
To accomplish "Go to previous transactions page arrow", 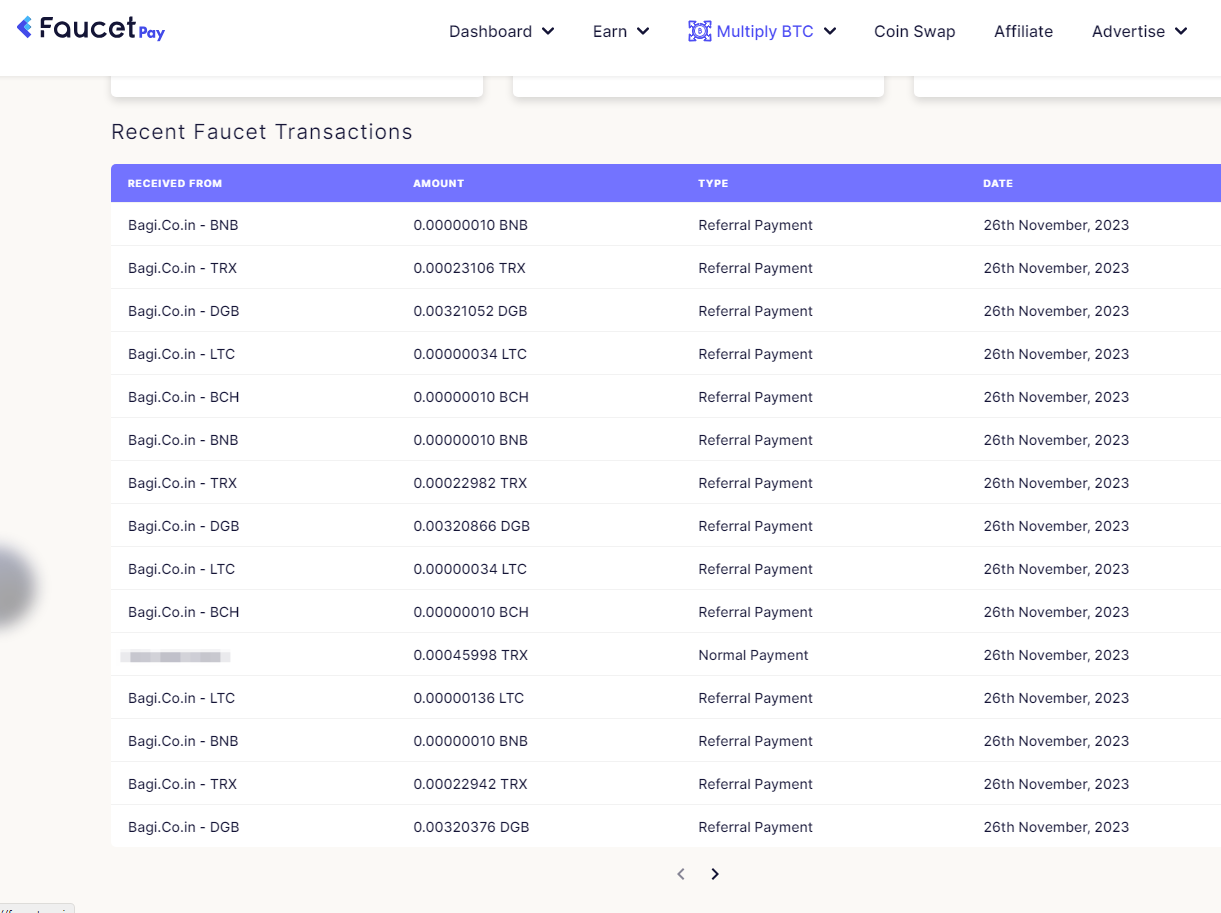I will pos(681,874).
